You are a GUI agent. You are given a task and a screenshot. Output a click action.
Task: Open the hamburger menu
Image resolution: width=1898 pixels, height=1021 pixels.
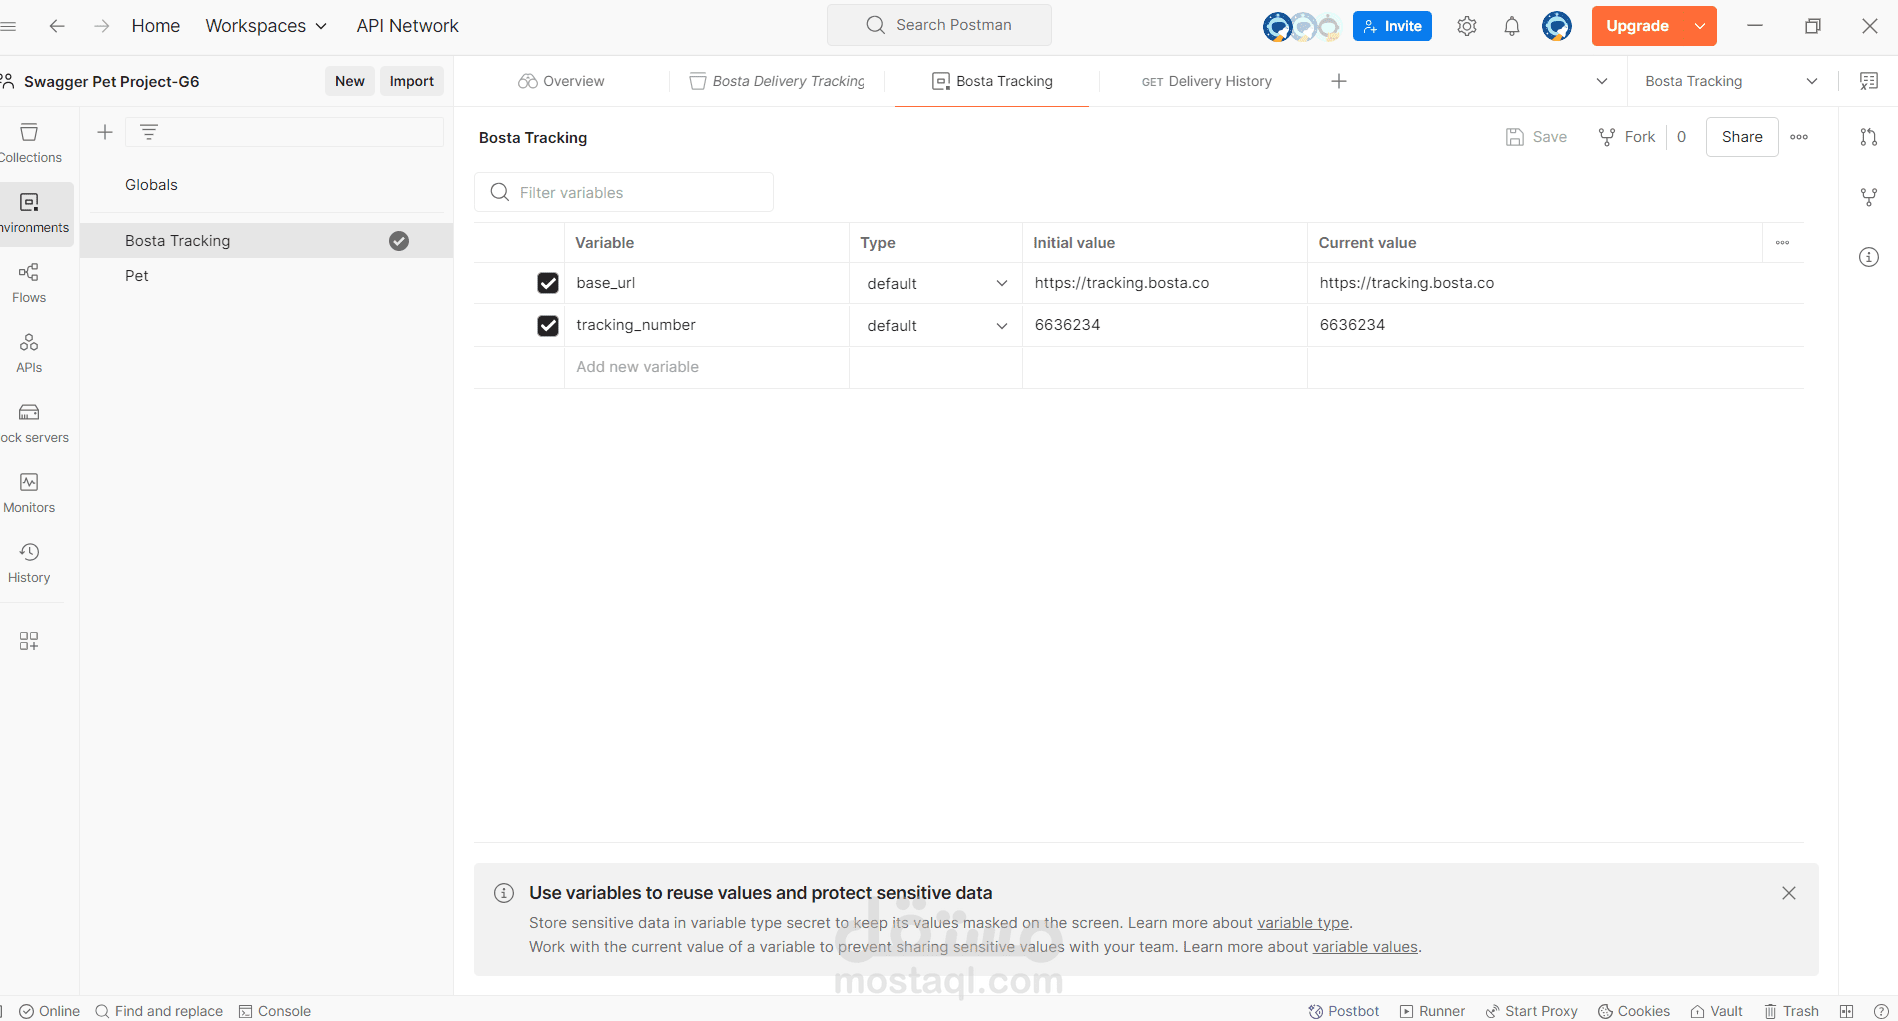tap(8, 26)
